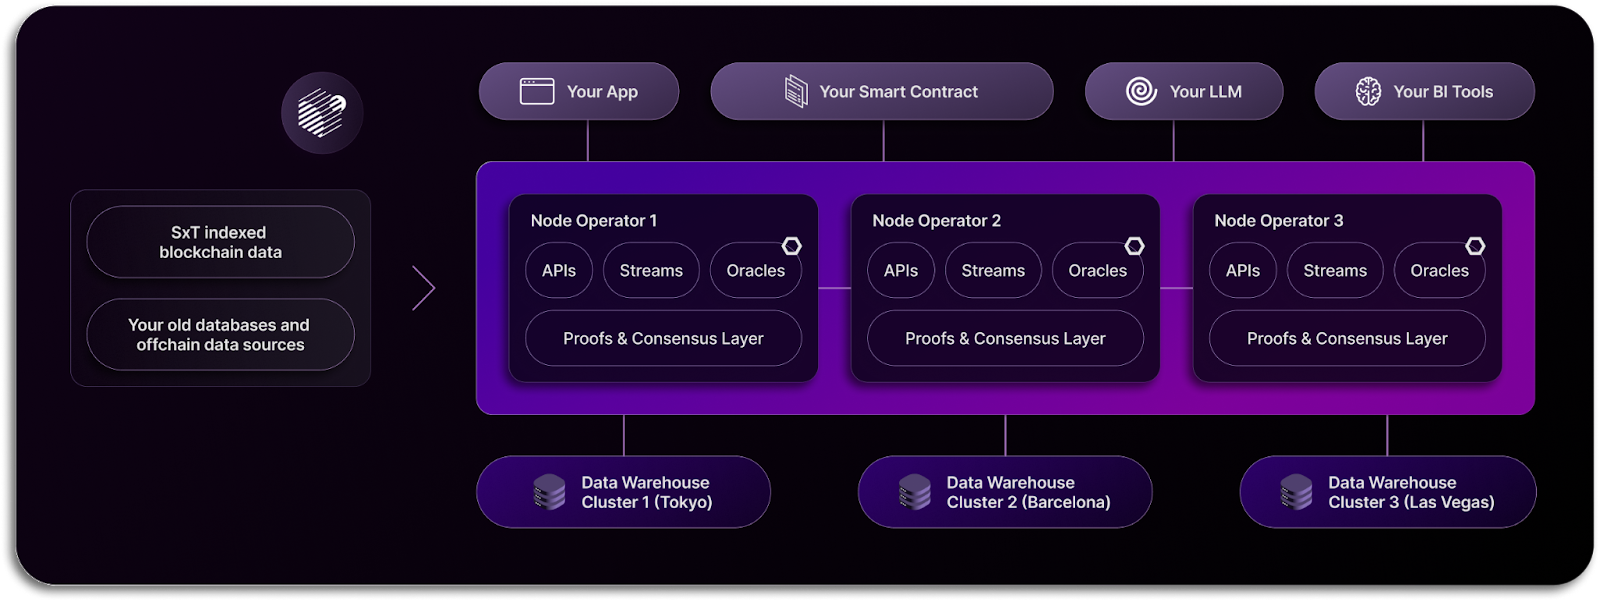Select Your old databases and offchain sources
The width and height of the screenshot is (1600, 601).
tap(221, 335)
